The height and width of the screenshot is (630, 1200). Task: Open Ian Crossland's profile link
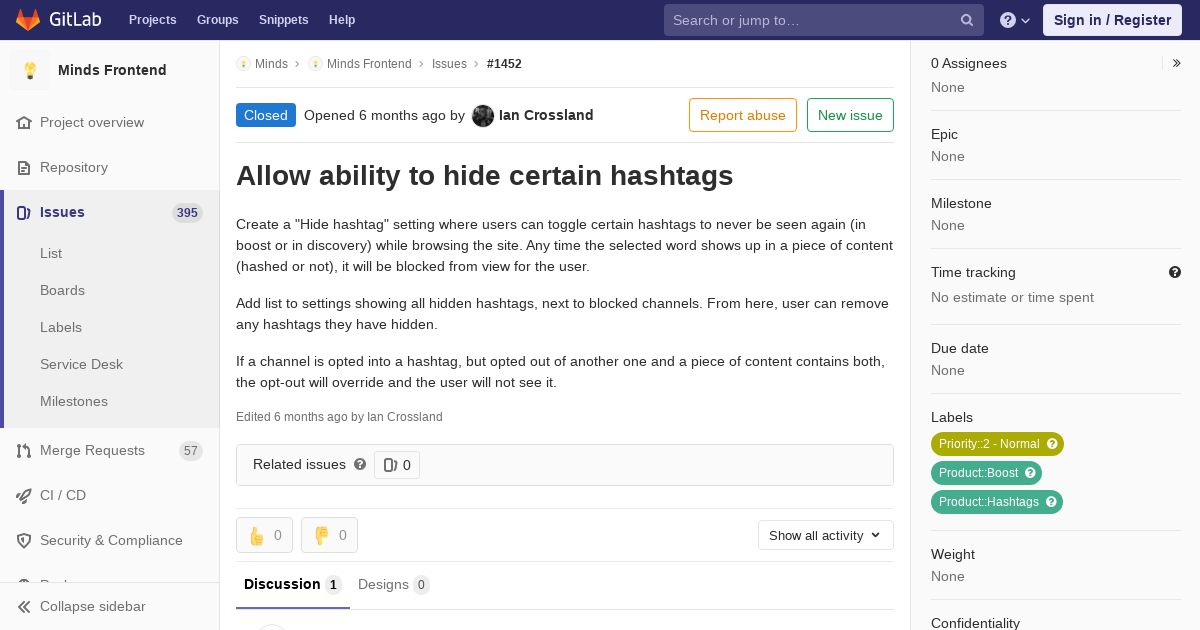546,115
